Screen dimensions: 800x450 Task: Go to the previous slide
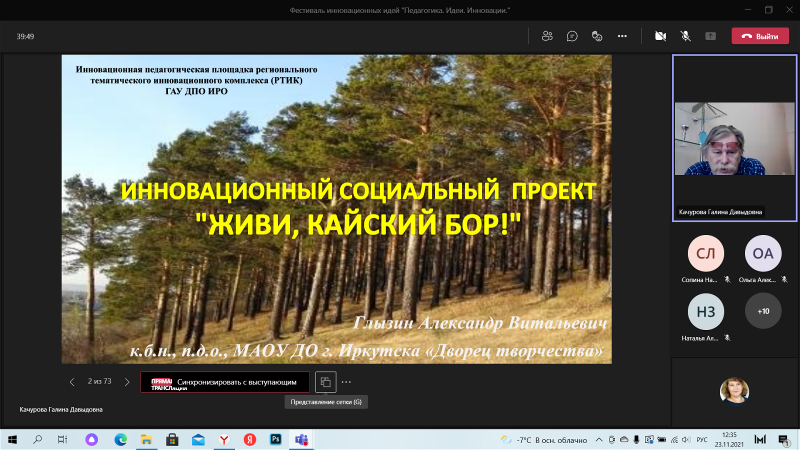click(x=72, y=382)
